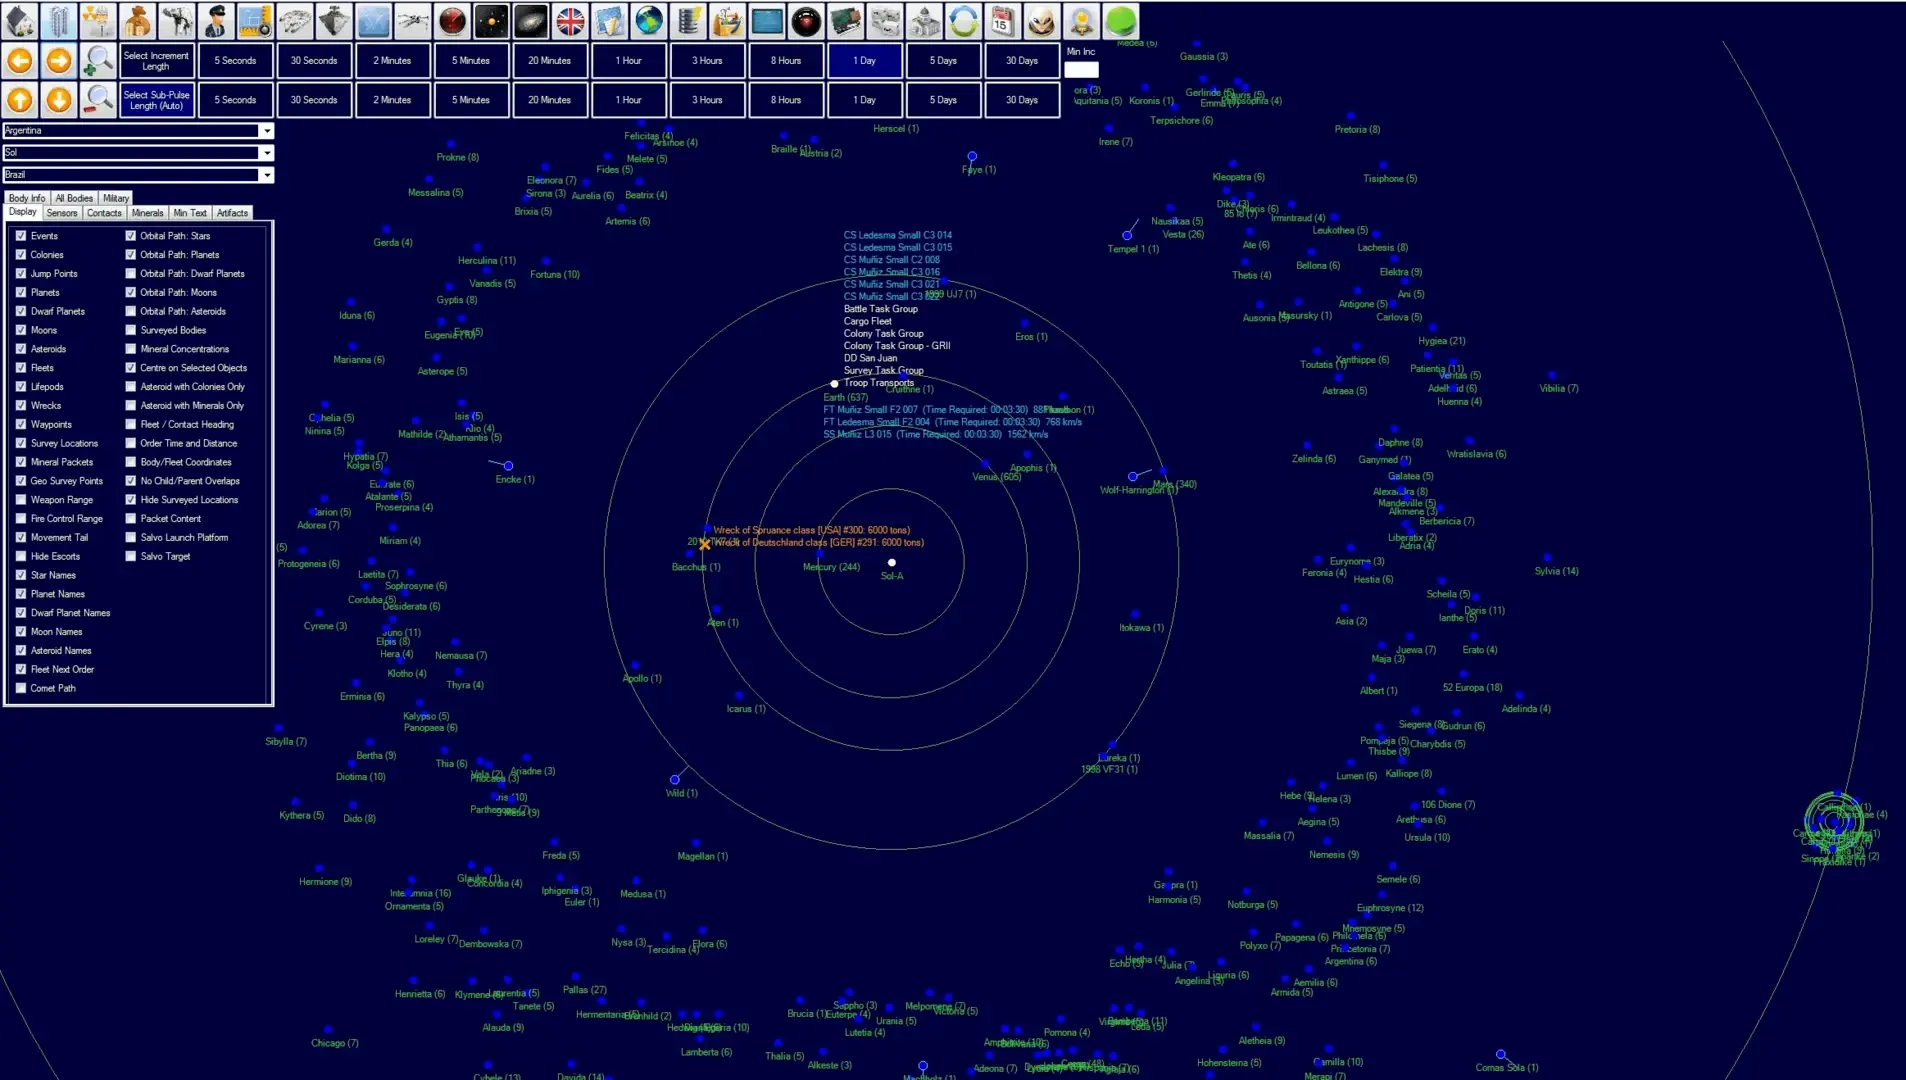
Task: Select 8 Hours sub-pulse length button
Action: tap(785, 100)
